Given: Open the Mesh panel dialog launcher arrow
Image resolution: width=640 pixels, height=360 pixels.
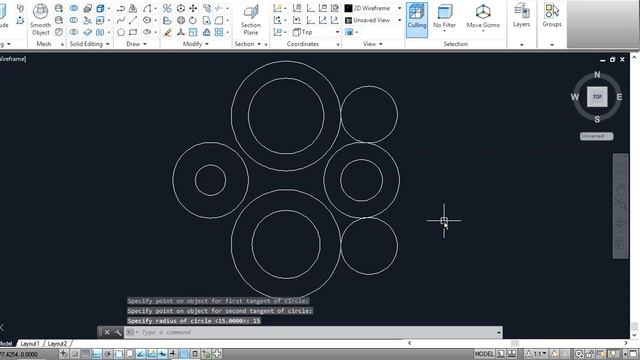Looking at the screenshot, I should point(62,44).
